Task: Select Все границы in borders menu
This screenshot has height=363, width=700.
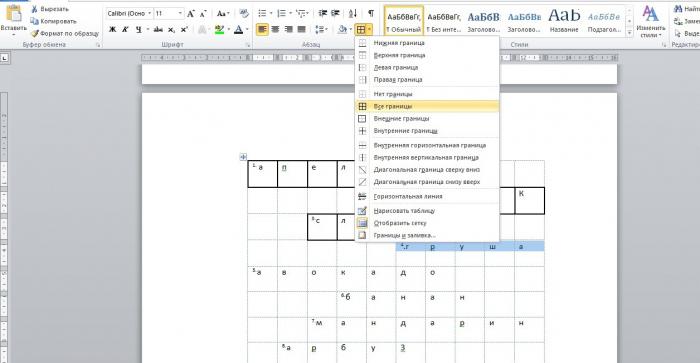Action: click(427, 106)
